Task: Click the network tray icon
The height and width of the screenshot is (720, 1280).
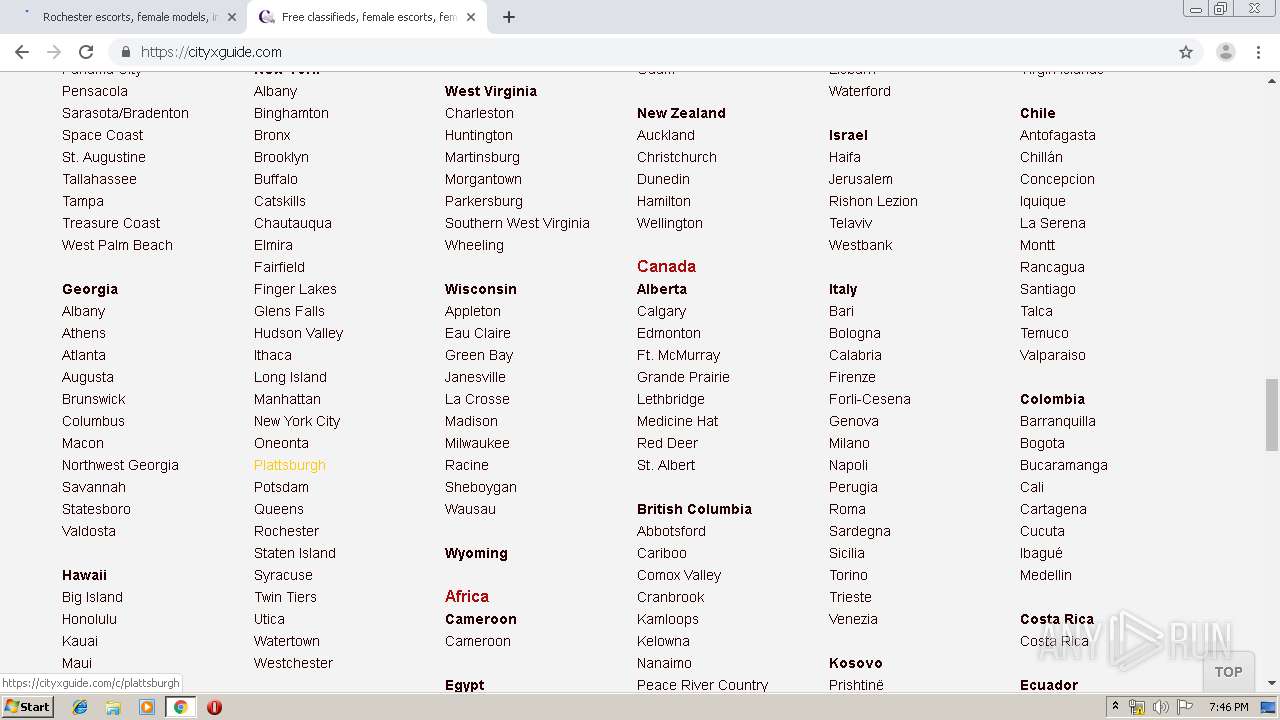Action: pos(1137,707)
